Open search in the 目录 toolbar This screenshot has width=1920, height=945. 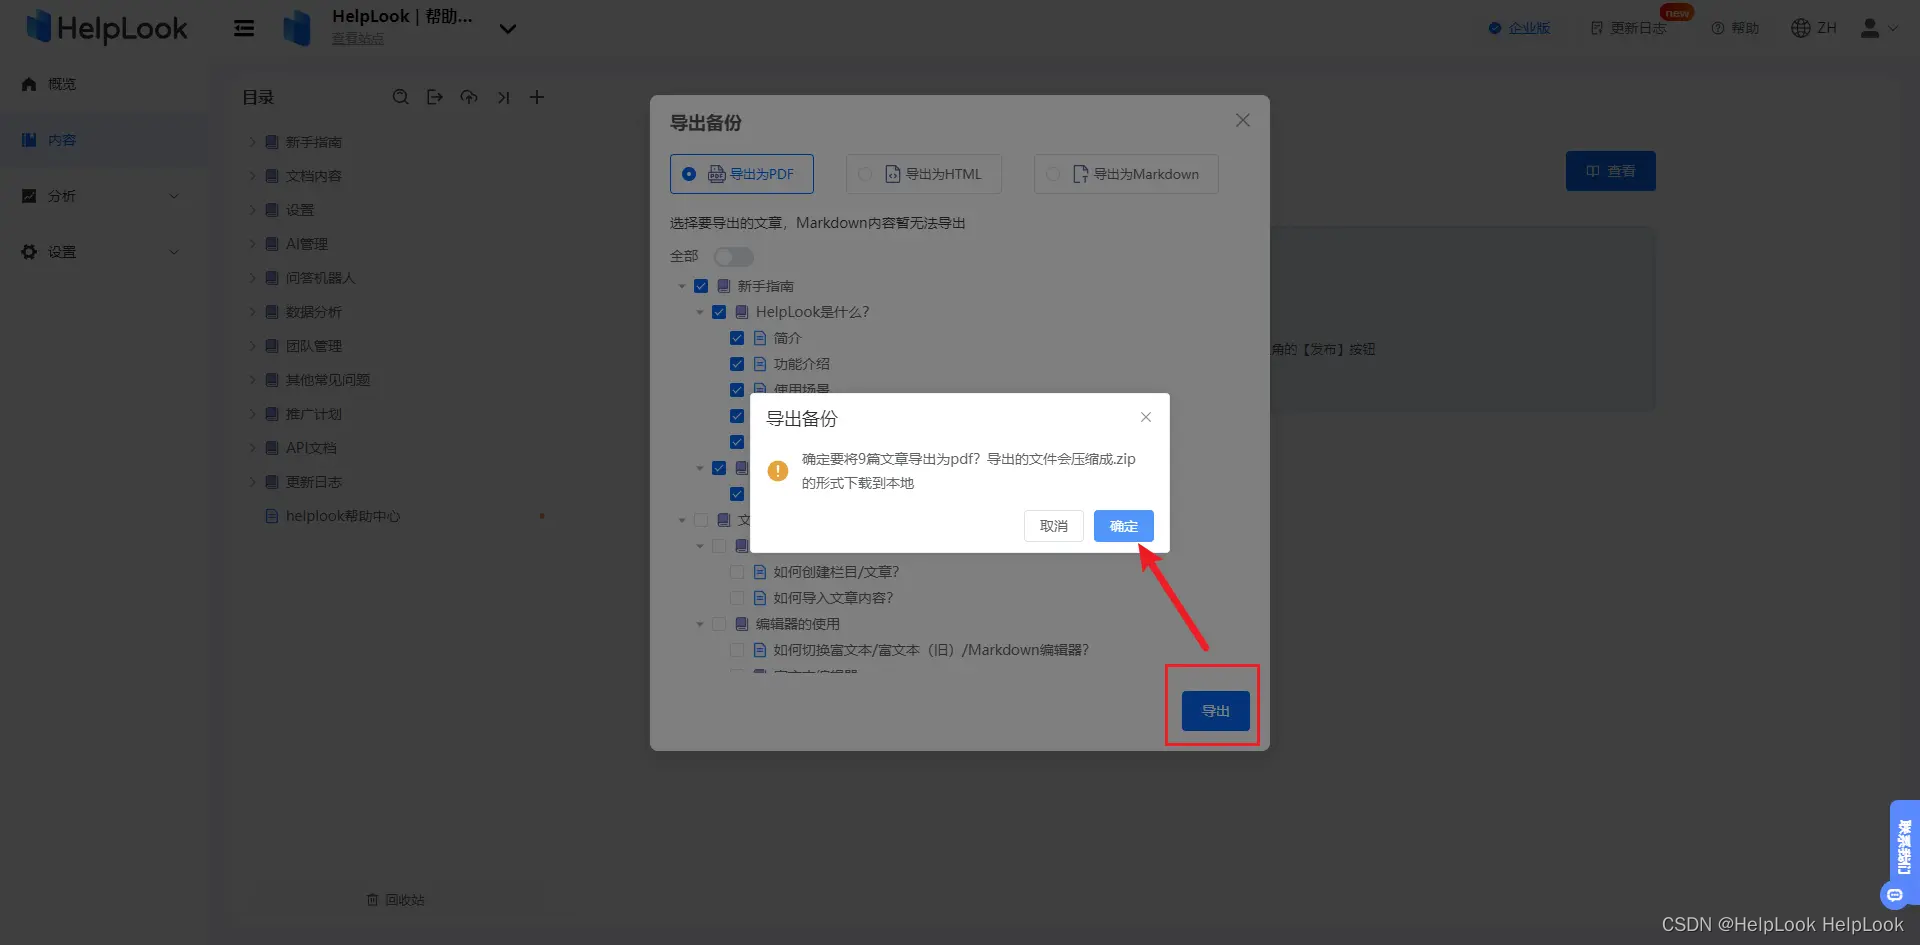(x=401, y=97)
